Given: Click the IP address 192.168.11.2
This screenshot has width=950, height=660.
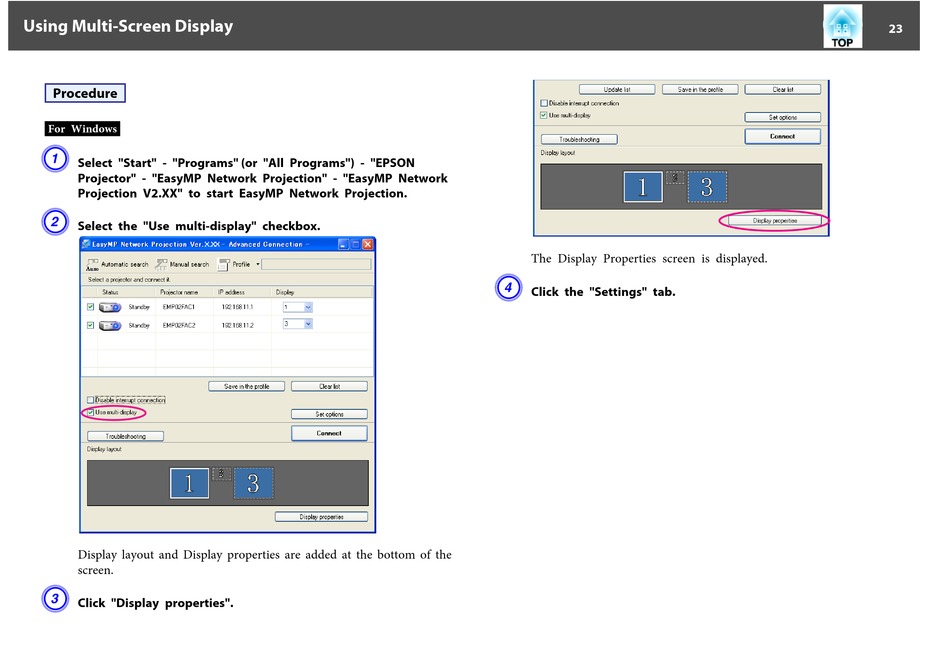Looking at the screenshot, I should click(238, 325).
